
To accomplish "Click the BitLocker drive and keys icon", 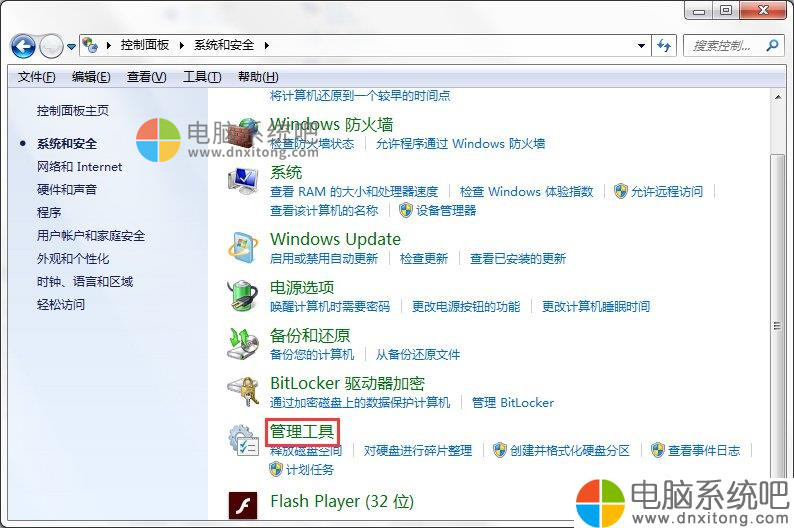I will pos(243,391).
